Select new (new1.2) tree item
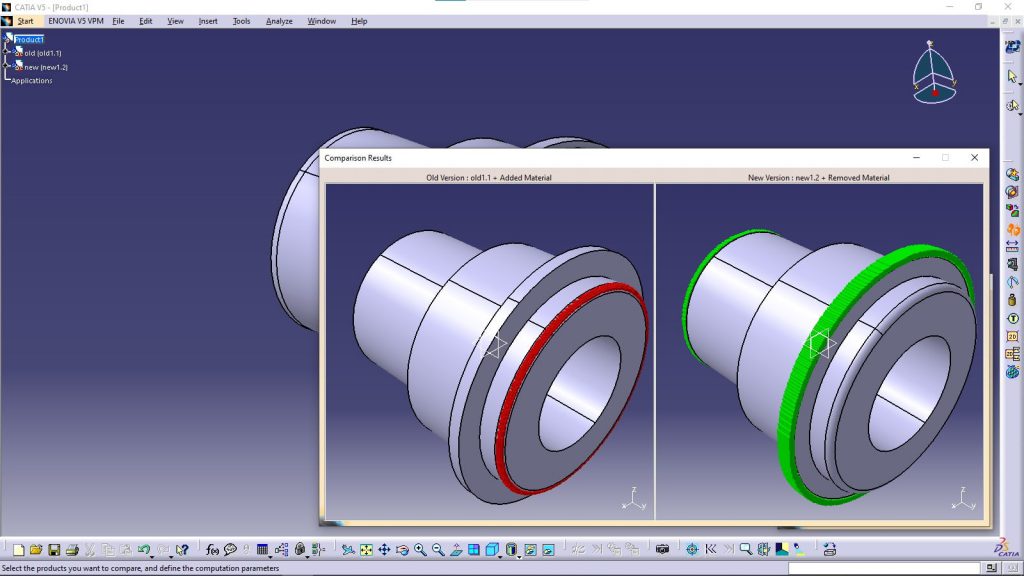Screen dimensions: 1024x576 pos(46,67)
